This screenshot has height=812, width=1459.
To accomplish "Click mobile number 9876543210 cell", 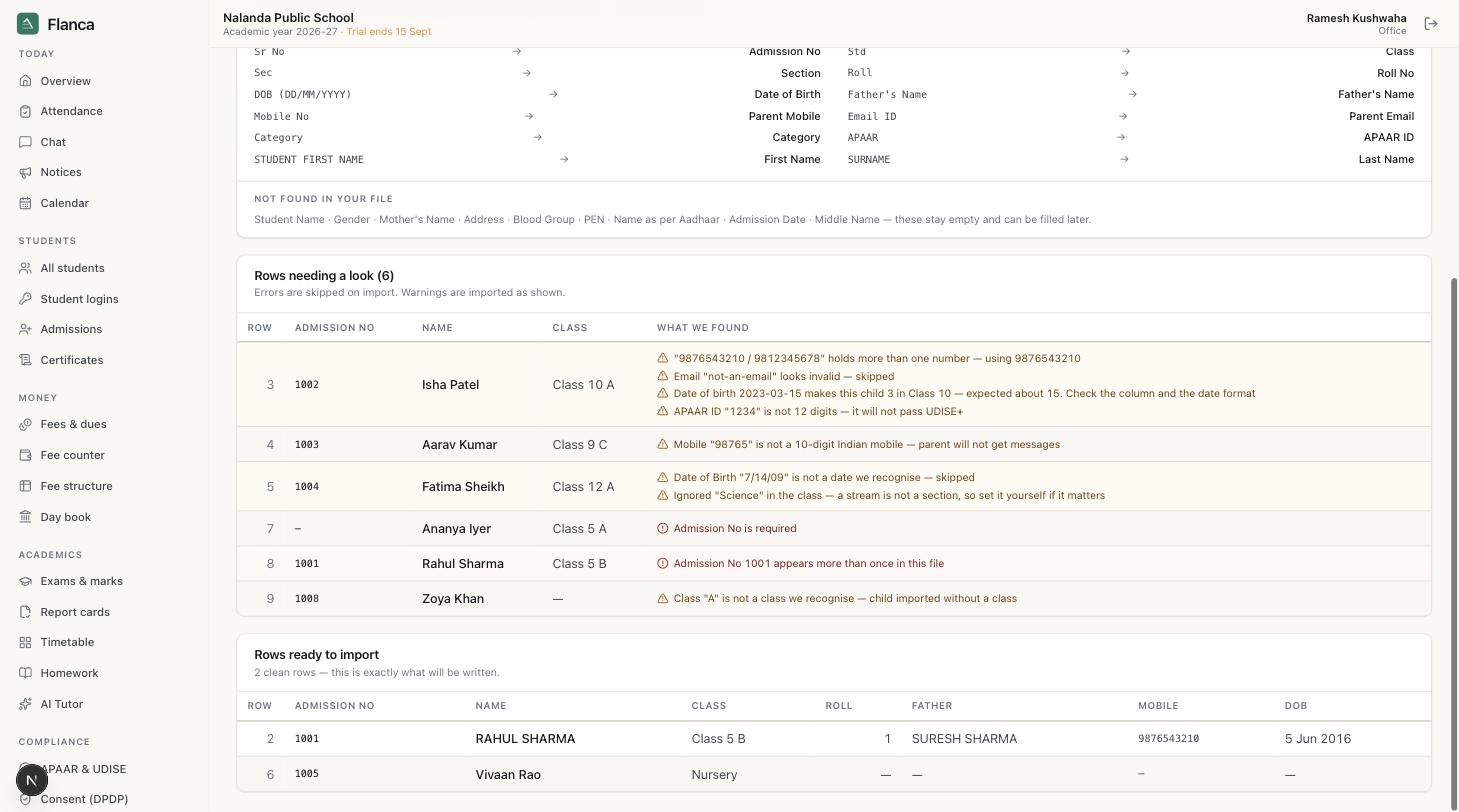I will pyautogui.click(x=1168, y=739).
